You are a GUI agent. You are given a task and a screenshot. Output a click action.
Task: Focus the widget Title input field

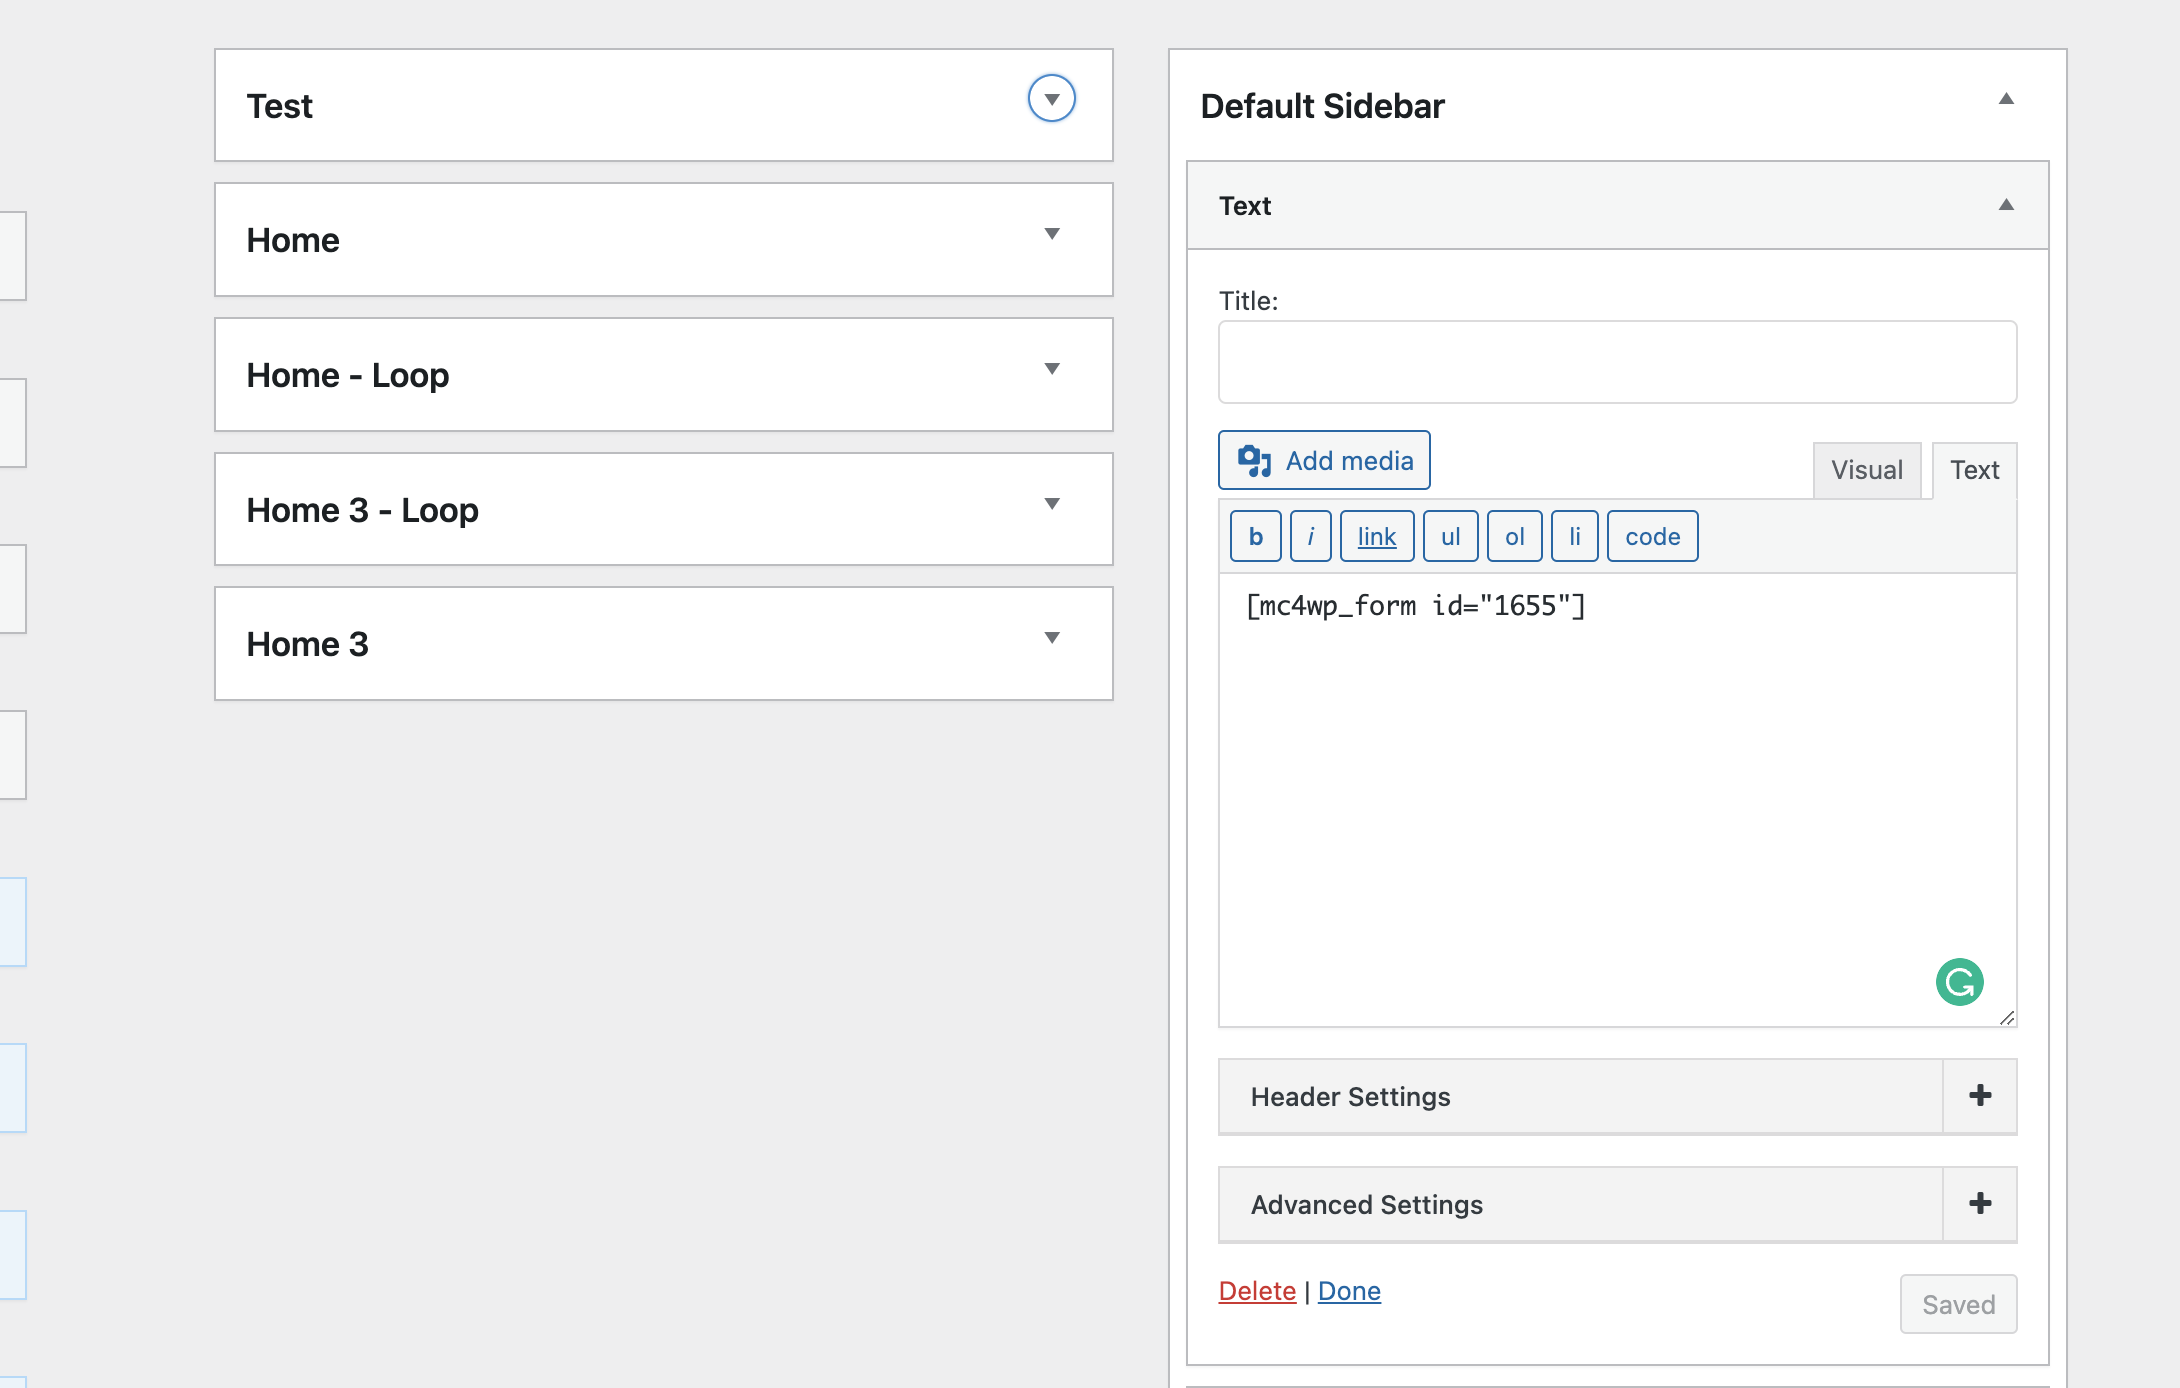(1618, 362)
